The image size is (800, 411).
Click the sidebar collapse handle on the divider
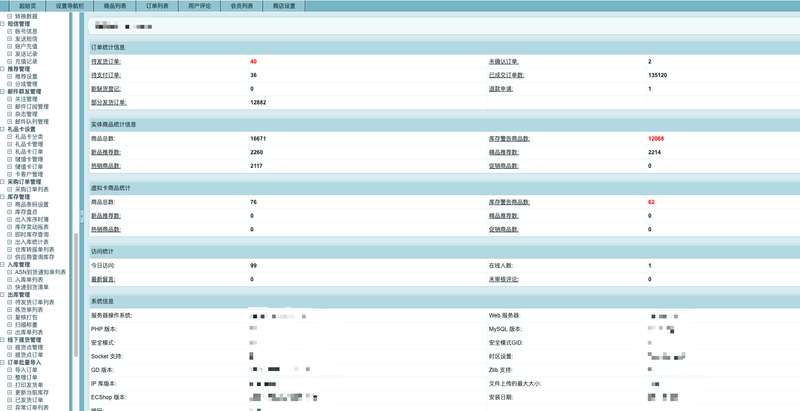82,217
